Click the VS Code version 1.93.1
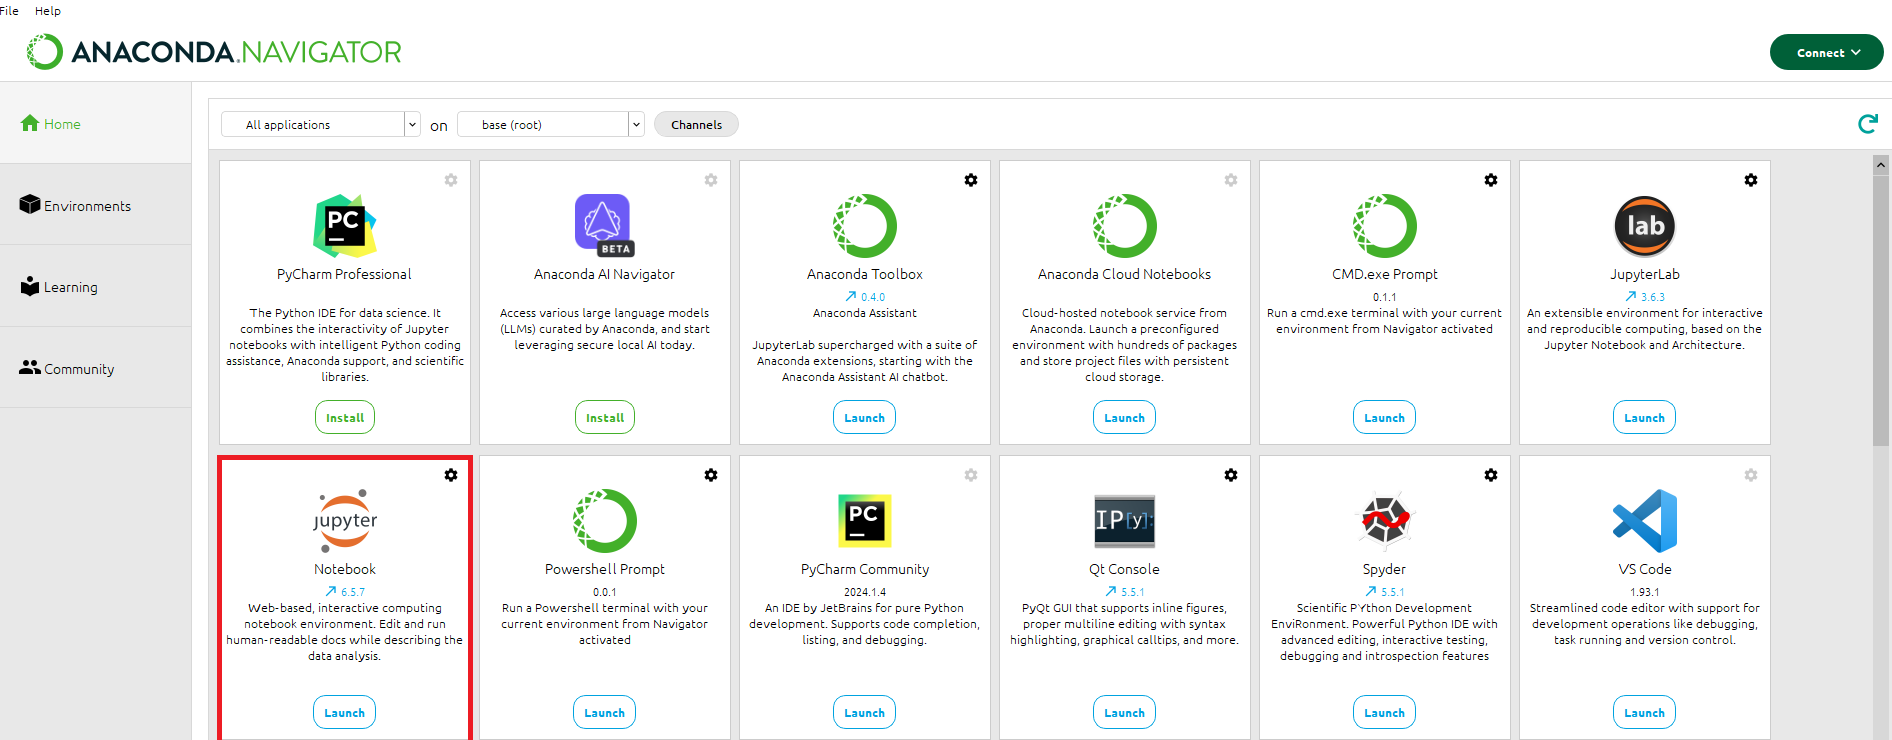1892x740 pixels. [1645, 592]
